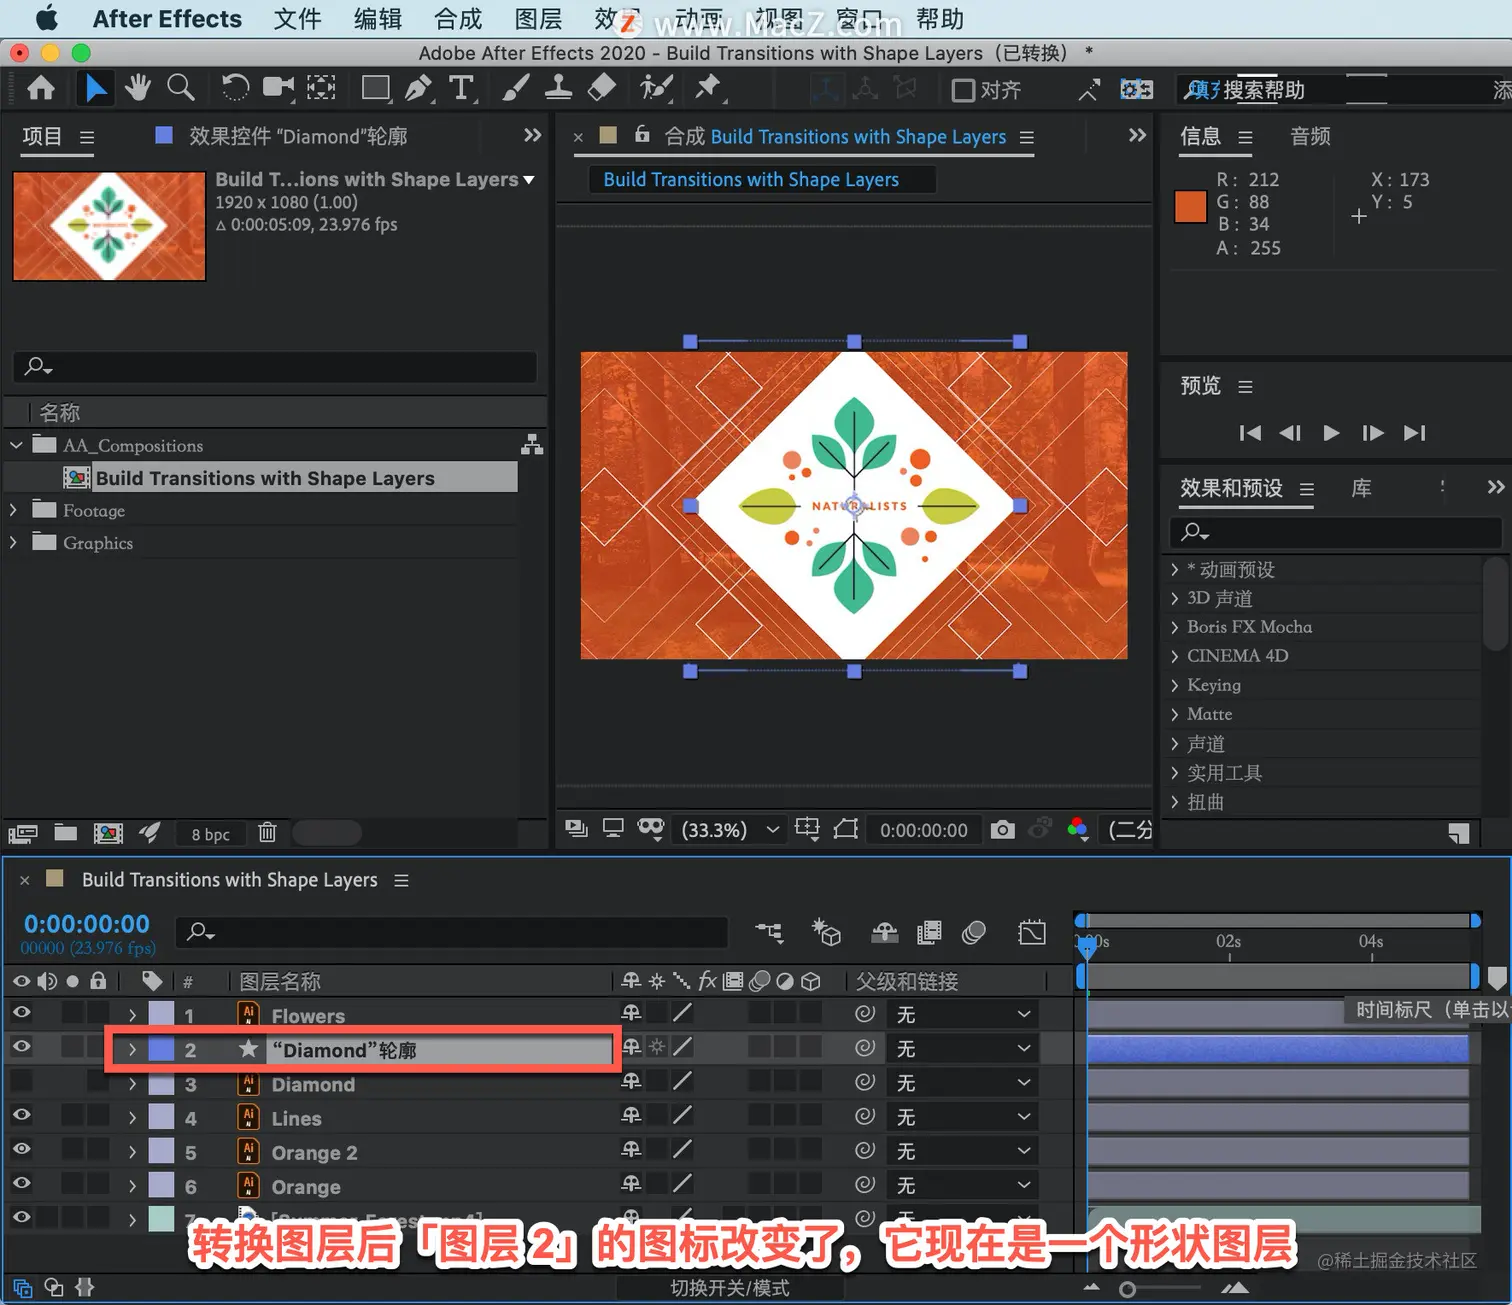Screen dimensions: 1512x1305
Task: Select the Brush tool
Action: [x=515, y=89]
